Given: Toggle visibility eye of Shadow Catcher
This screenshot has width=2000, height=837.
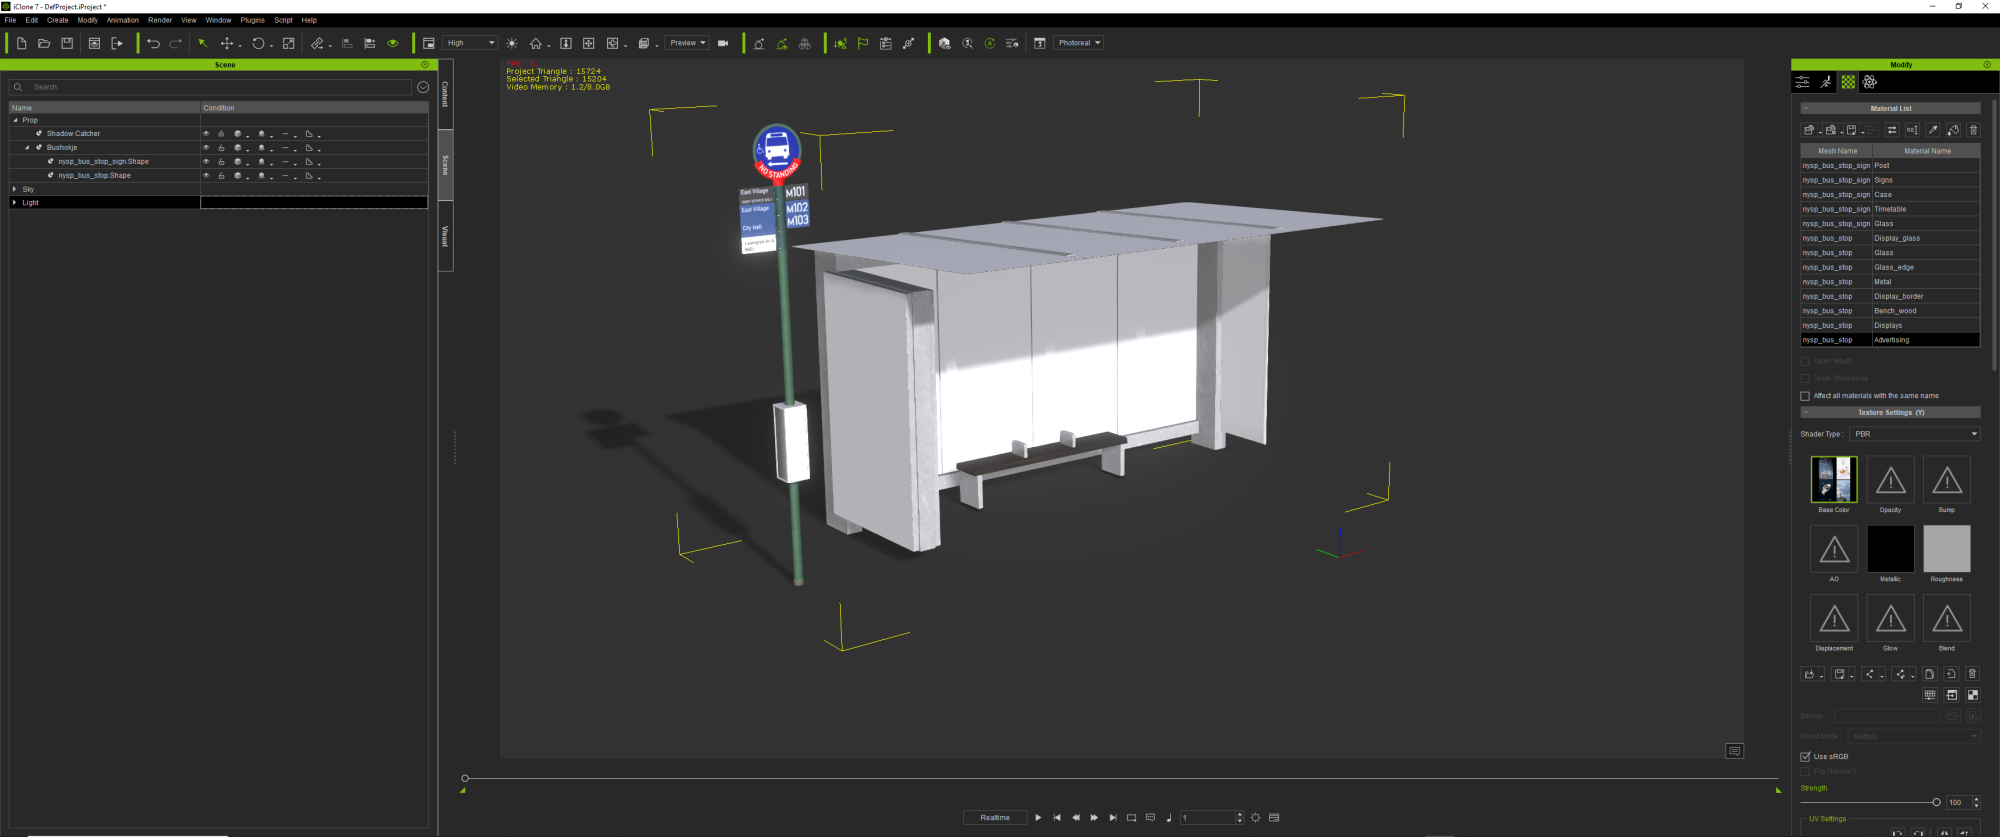Looking at the screenshot, I should [x=207, y=134].
